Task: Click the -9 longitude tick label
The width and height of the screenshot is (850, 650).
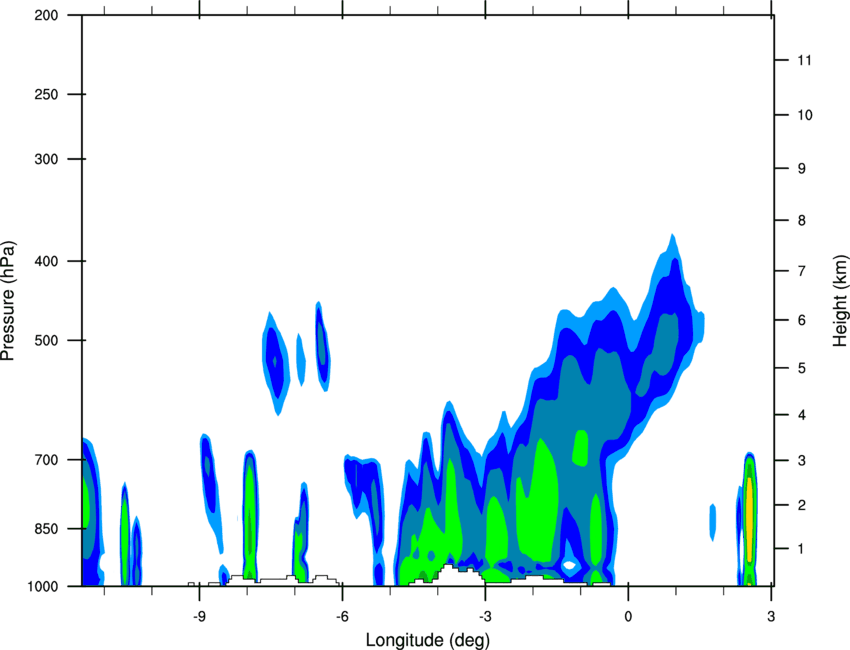Action: [x=199, y=617]
